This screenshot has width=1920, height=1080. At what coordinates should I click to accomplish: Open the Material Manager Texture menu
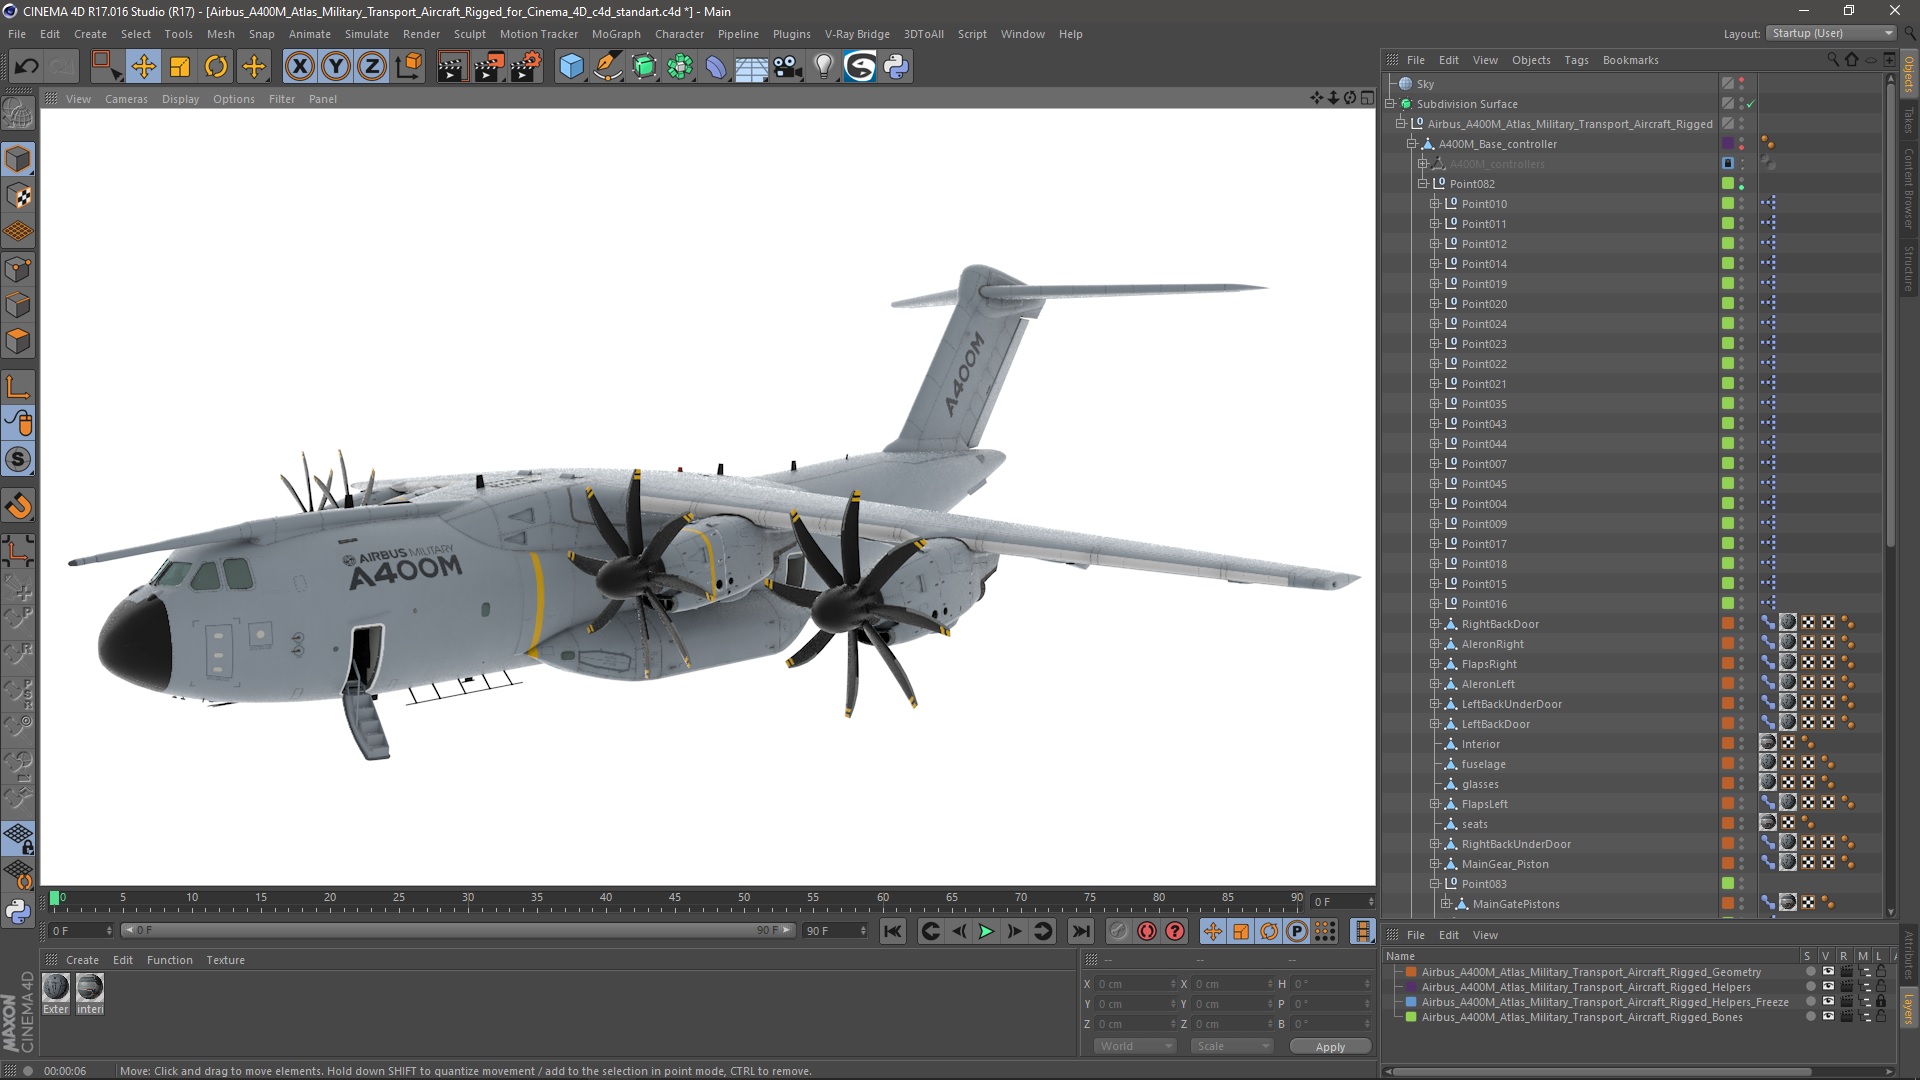pos(225,960)
